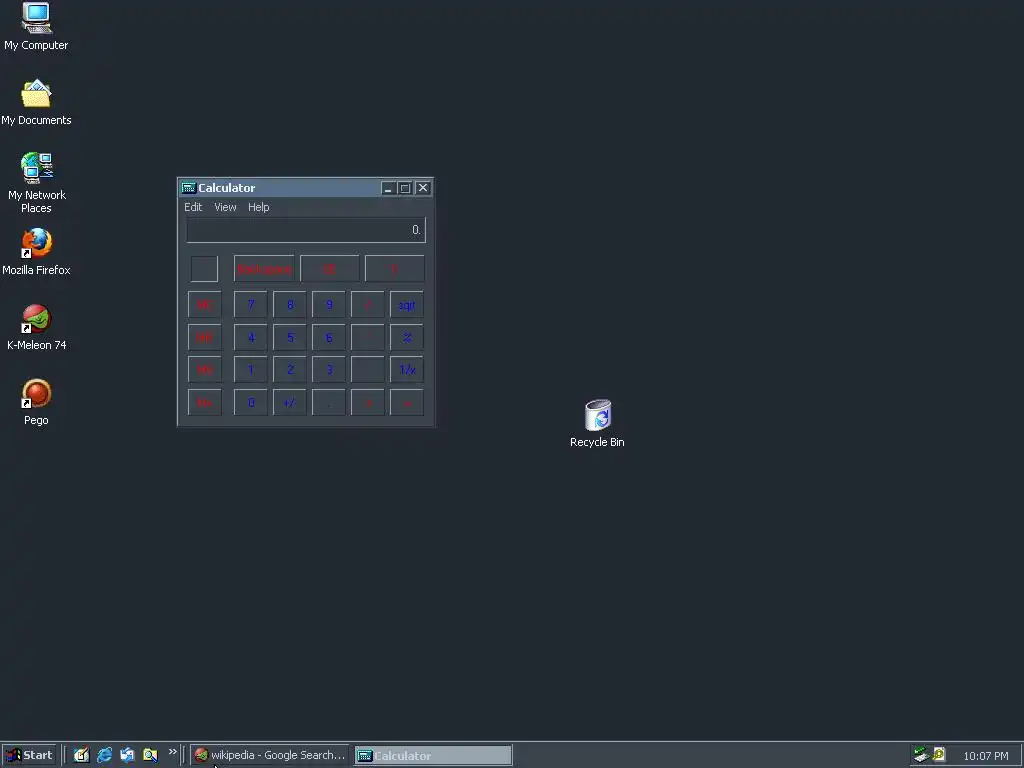
Task: Click the 3 digit button
Action: [x=328, y=370]
